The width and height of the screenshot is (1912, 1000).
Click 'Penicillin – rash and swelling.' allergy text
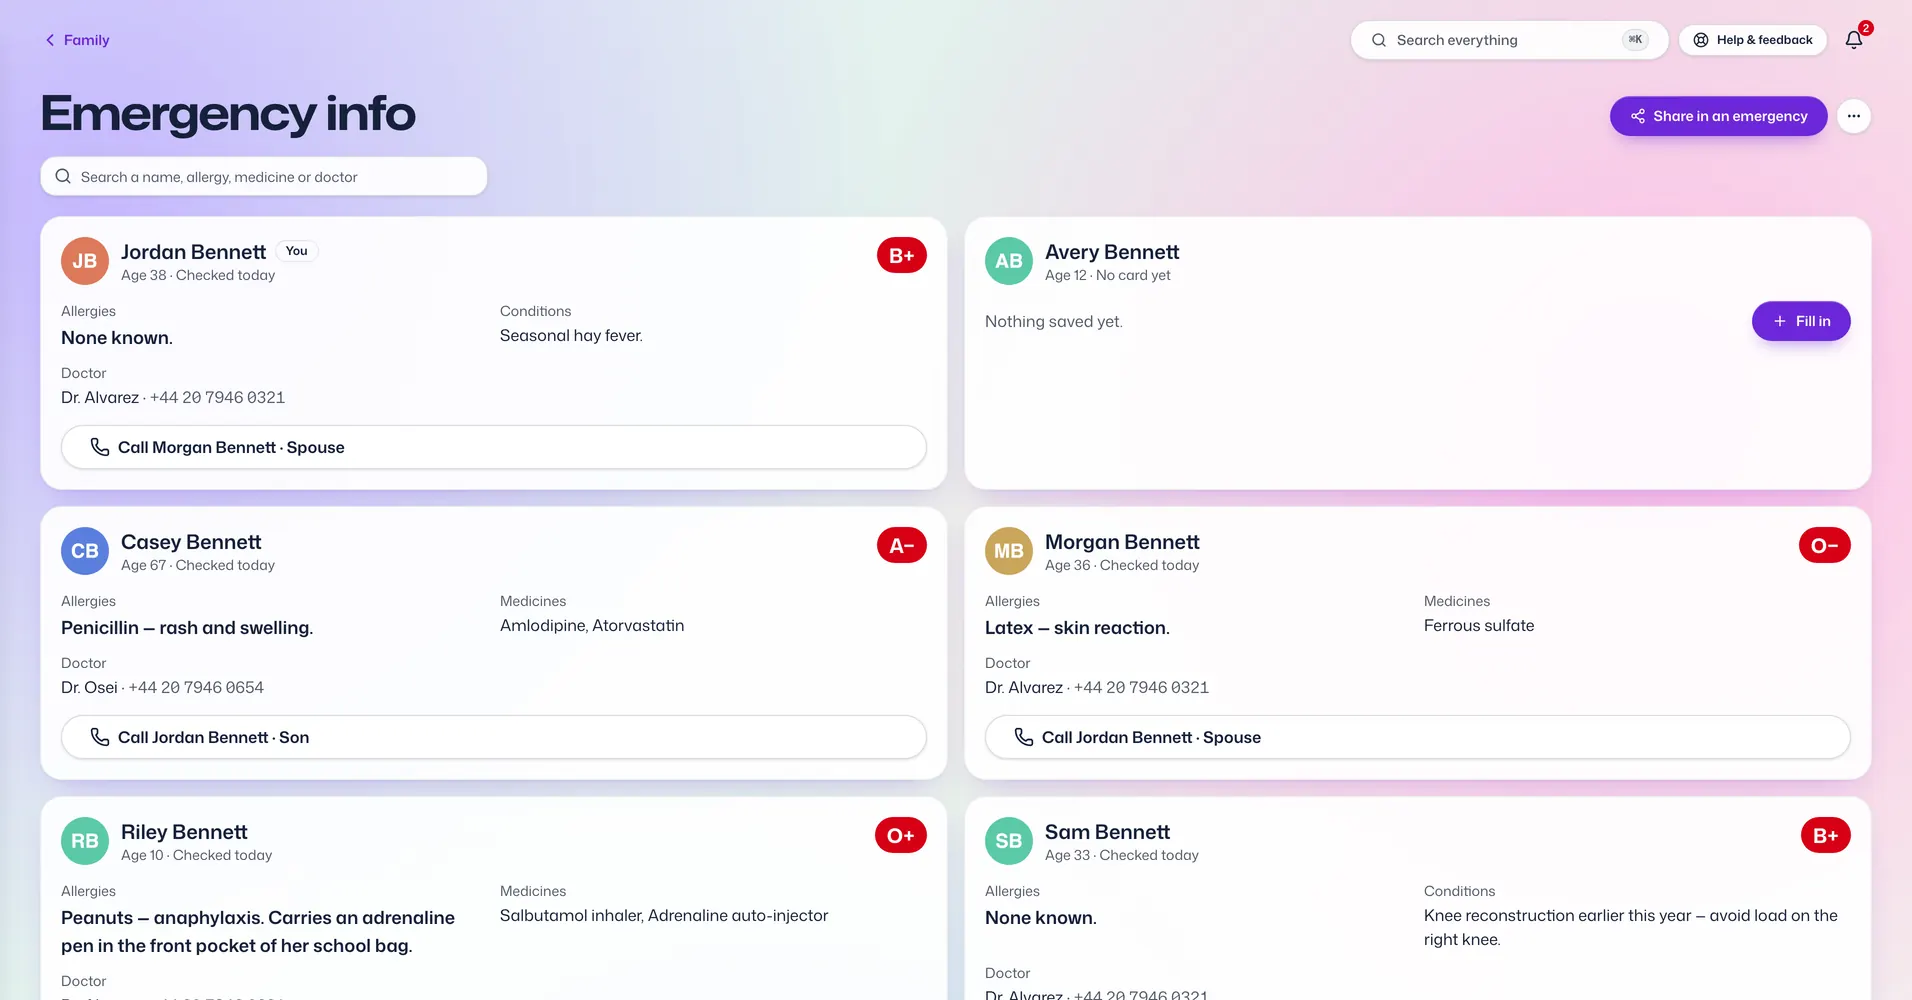coord(187,628)
